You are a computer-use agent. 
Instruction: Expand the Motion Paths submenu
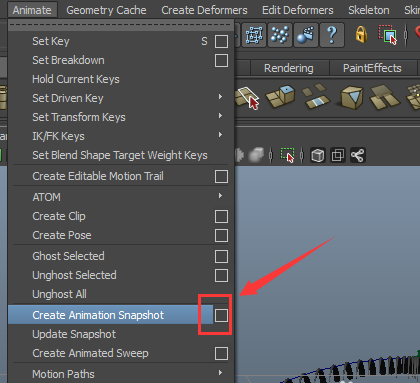pyautogui.click(x=121, y=374)
